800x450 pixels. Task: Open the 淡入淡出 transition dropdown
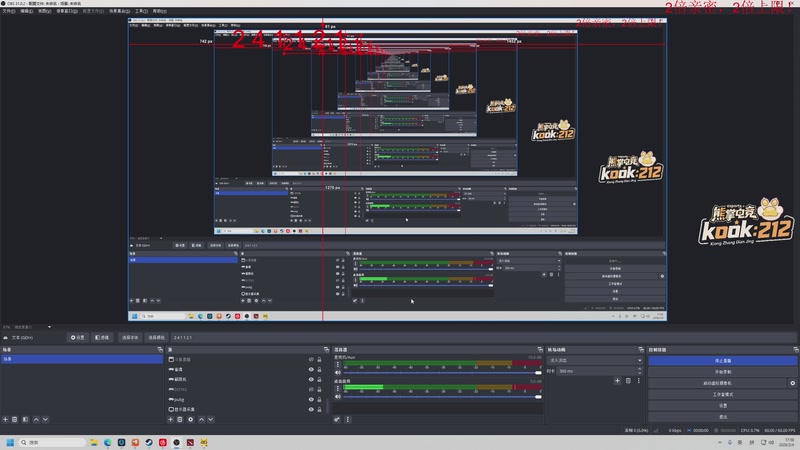pos(595,360)
